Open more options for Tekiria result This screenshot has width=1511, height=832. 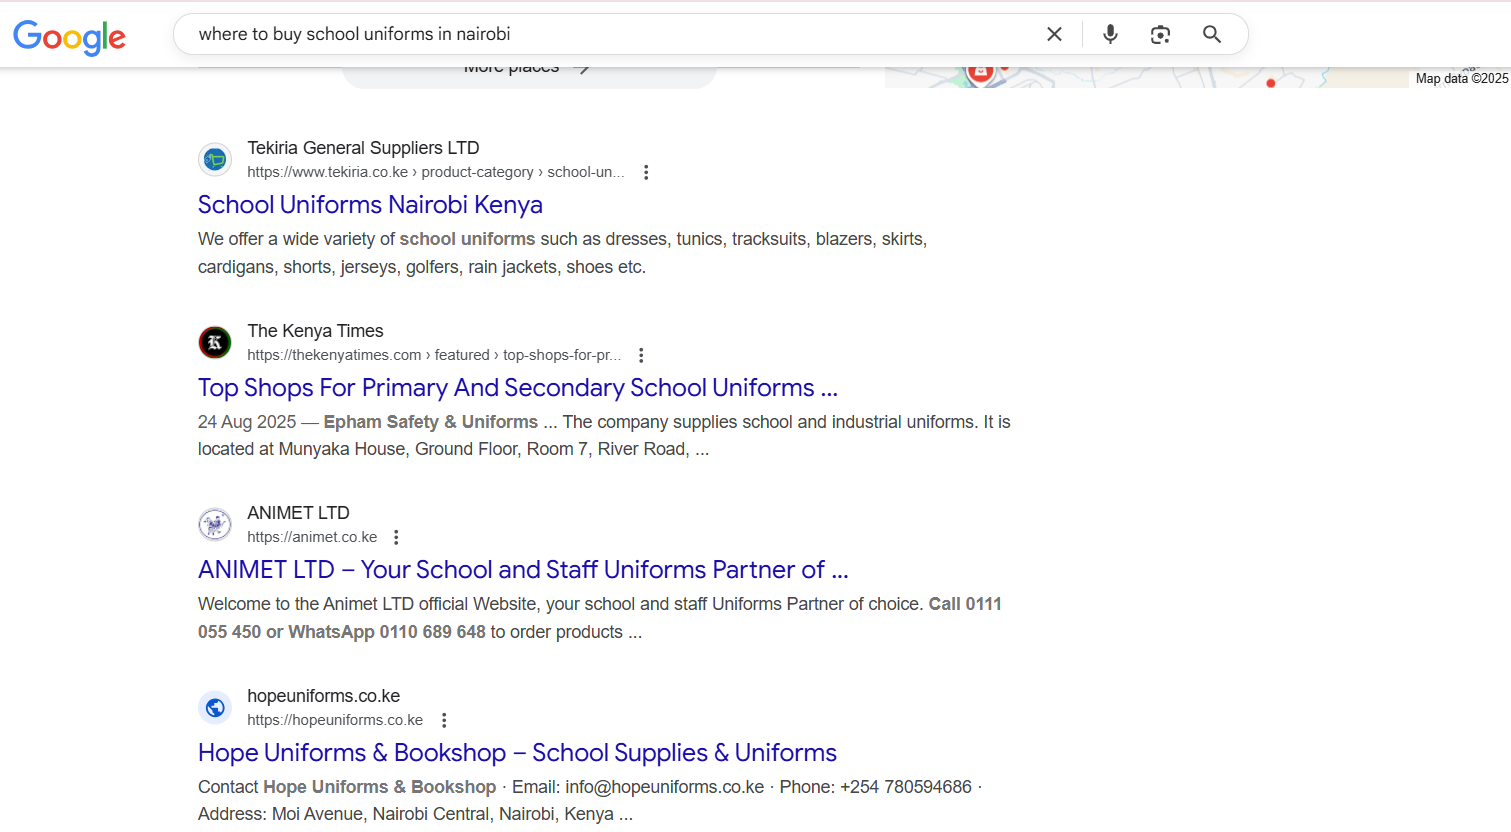tap(646, 172)
